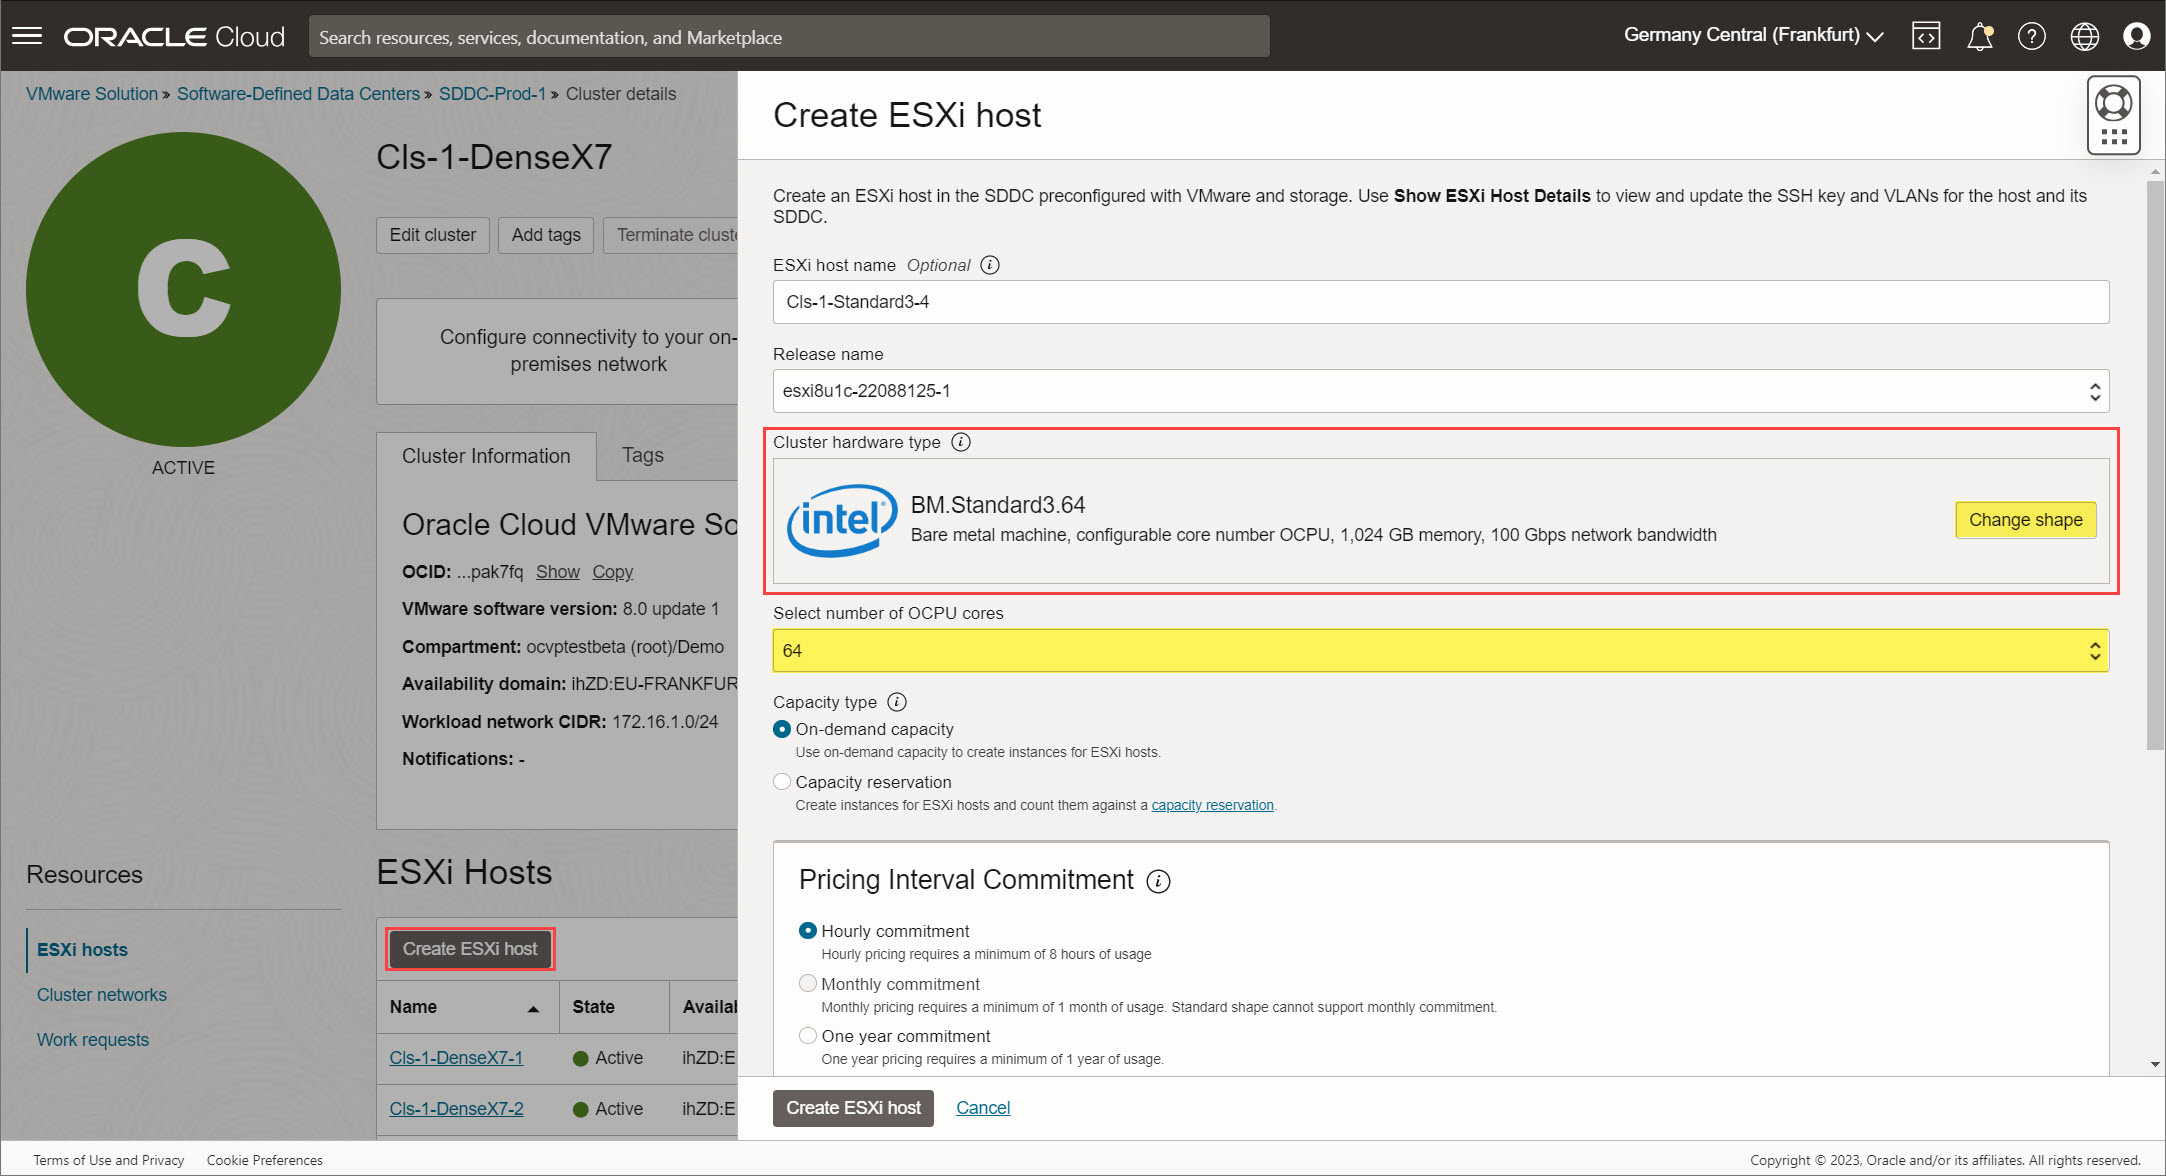The image size is (2166, 1176).
Task: Click the info icon beside Cluster hardware type
Action: click(x=961, y=442)
